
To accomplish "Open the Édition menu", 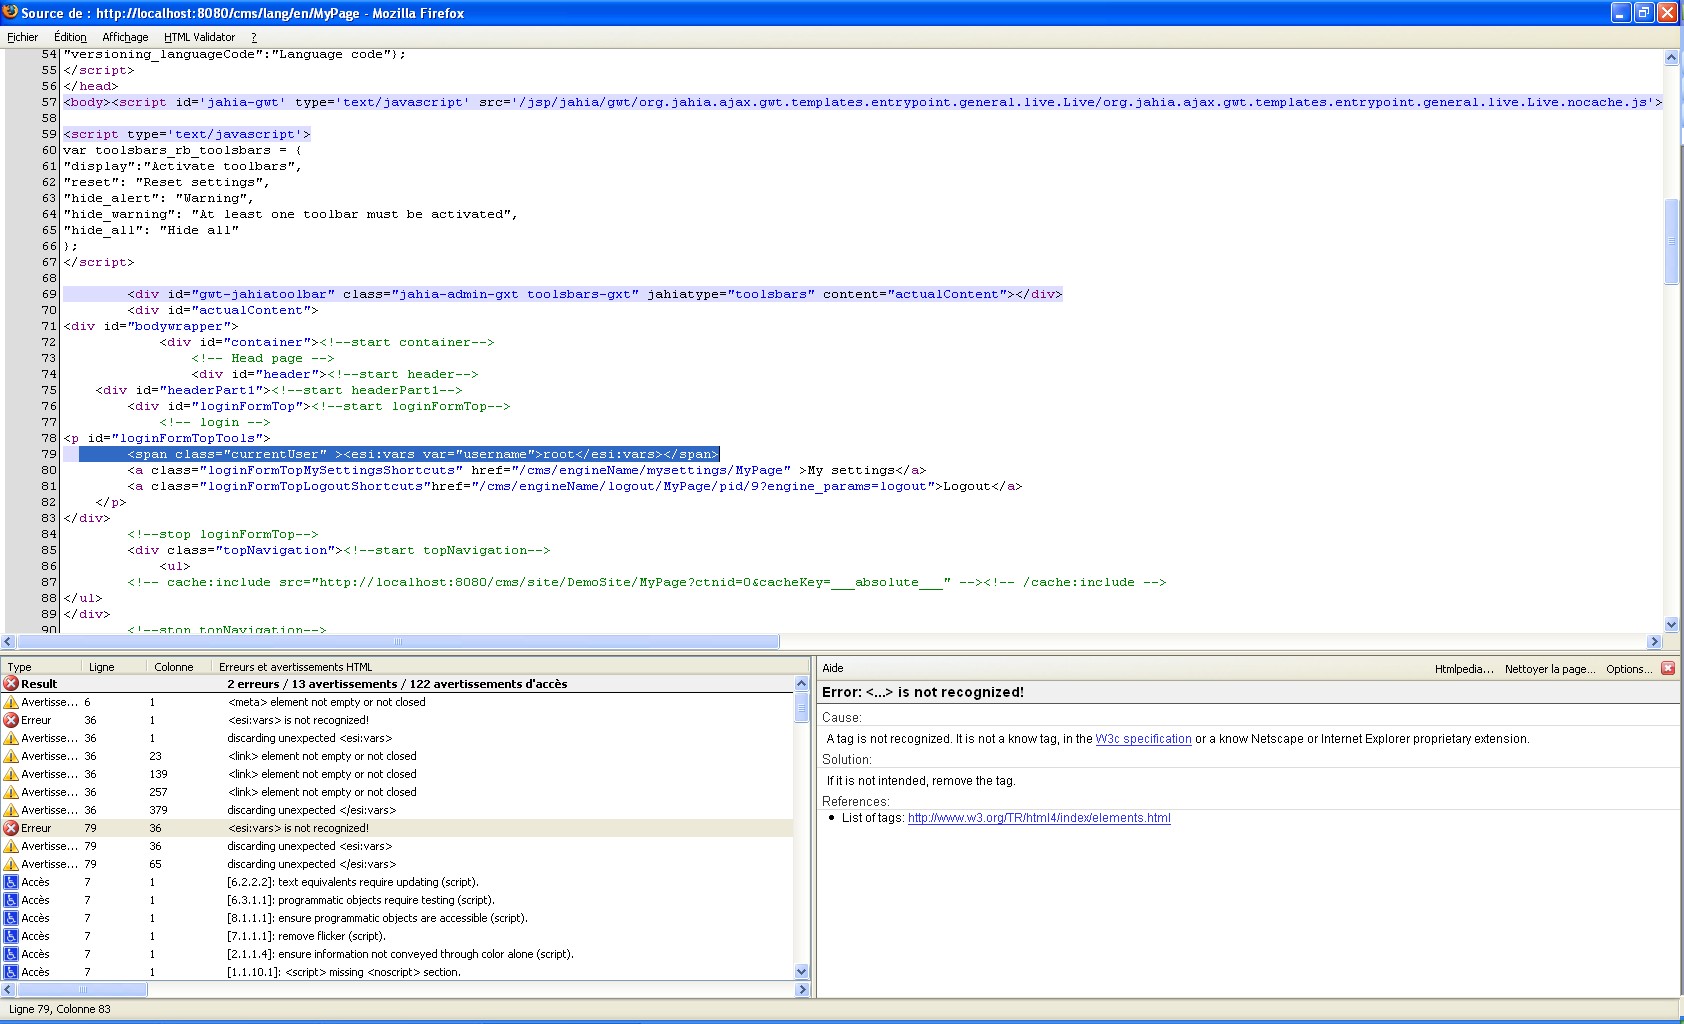I will (70, 37).
